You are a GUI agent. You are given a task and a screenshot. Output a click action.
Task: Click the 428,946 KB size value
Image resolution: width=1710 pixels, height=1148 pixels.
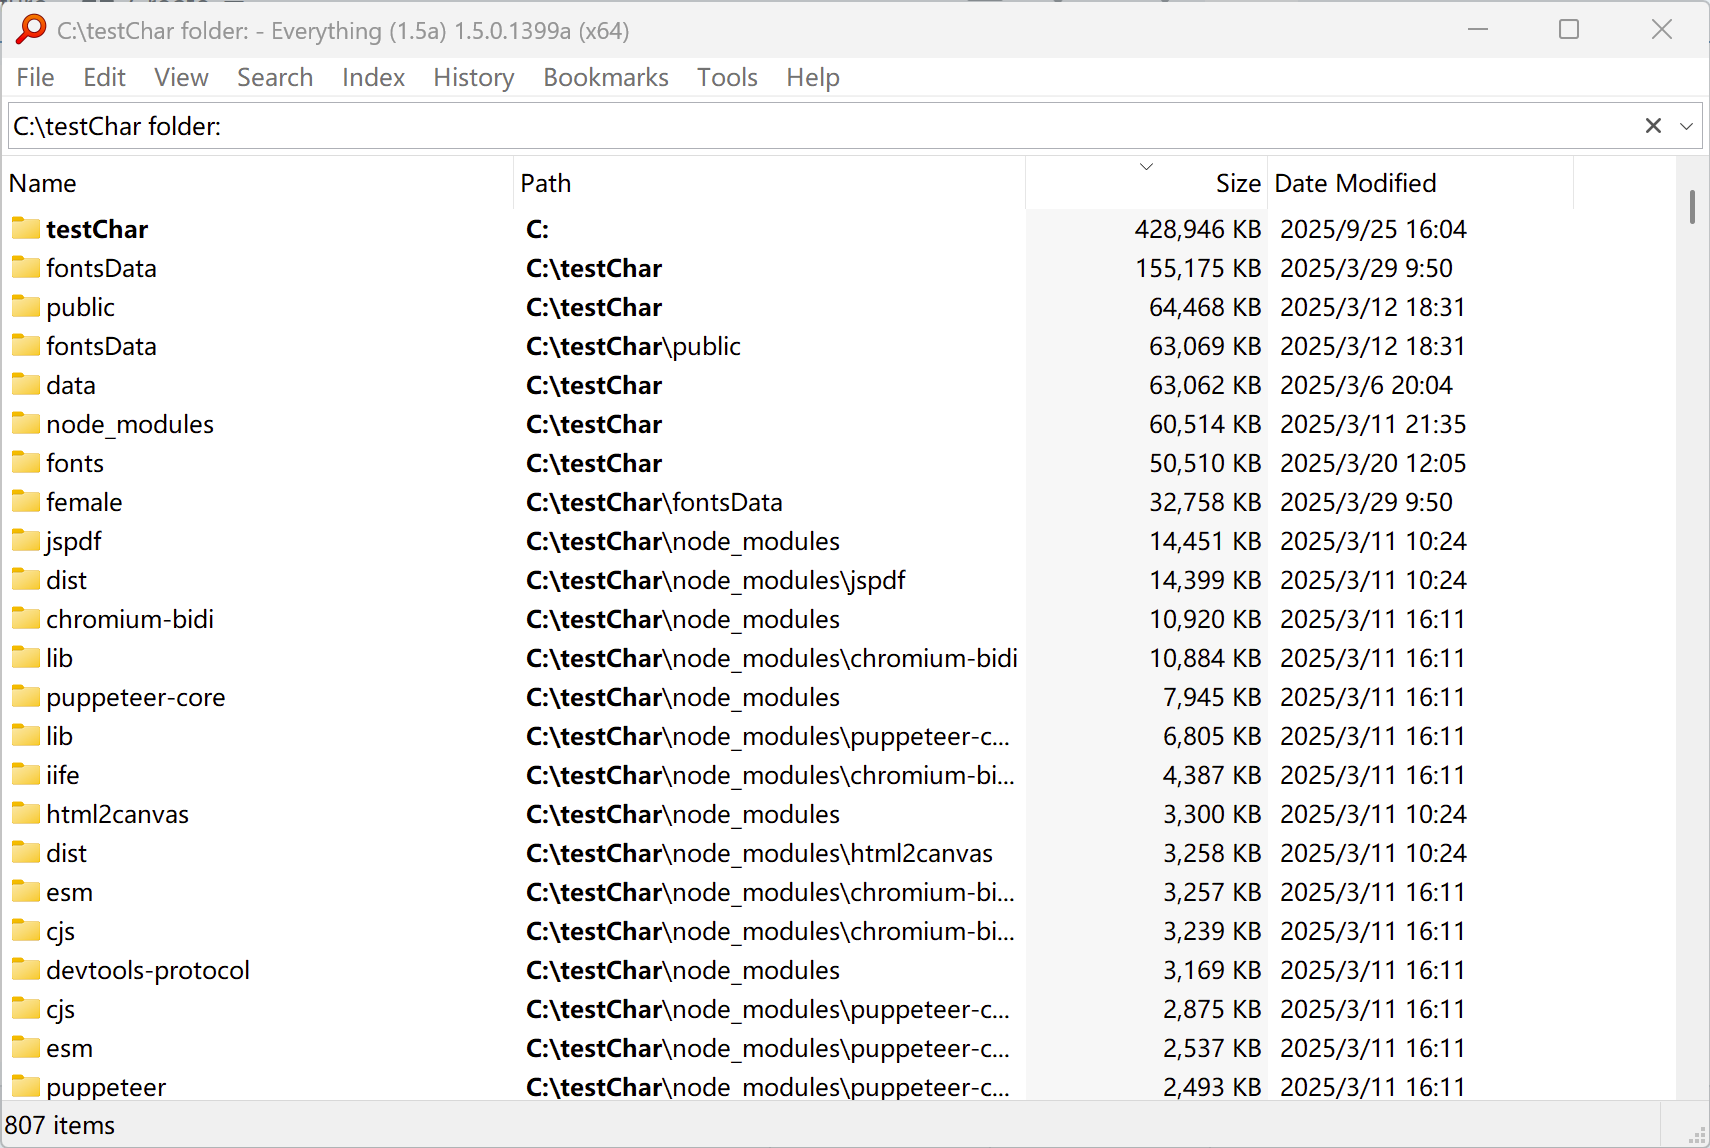coord(1198,229)
